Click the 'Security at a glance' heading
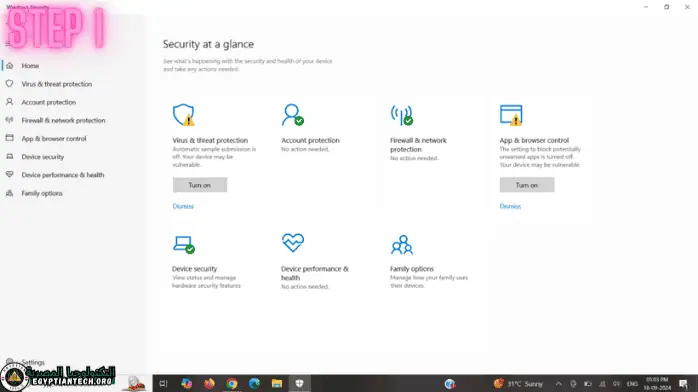Image resolution: width=698 pixels, height=392 pixels. (x=208, y=44)
